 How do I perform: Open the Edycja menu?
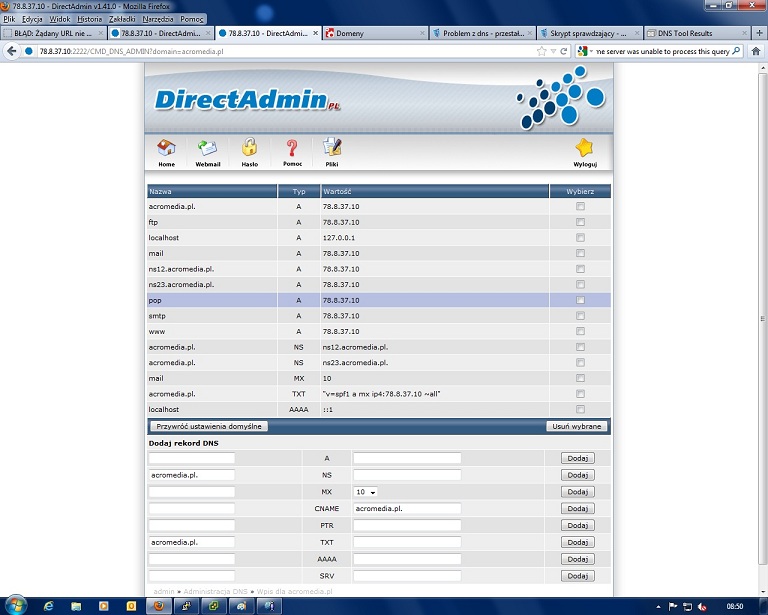tap(32, 19)
